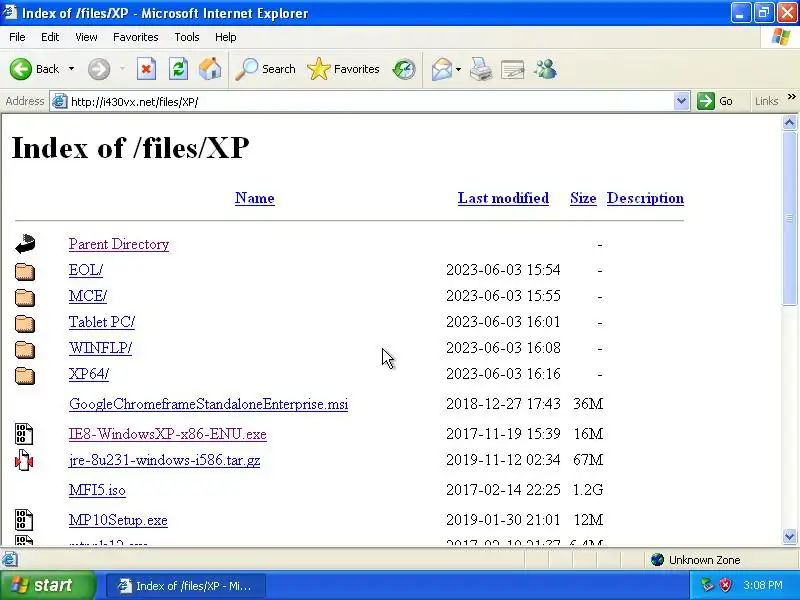Click the 2023-06-03 15:54 date for EOL/

pos(503,270)
